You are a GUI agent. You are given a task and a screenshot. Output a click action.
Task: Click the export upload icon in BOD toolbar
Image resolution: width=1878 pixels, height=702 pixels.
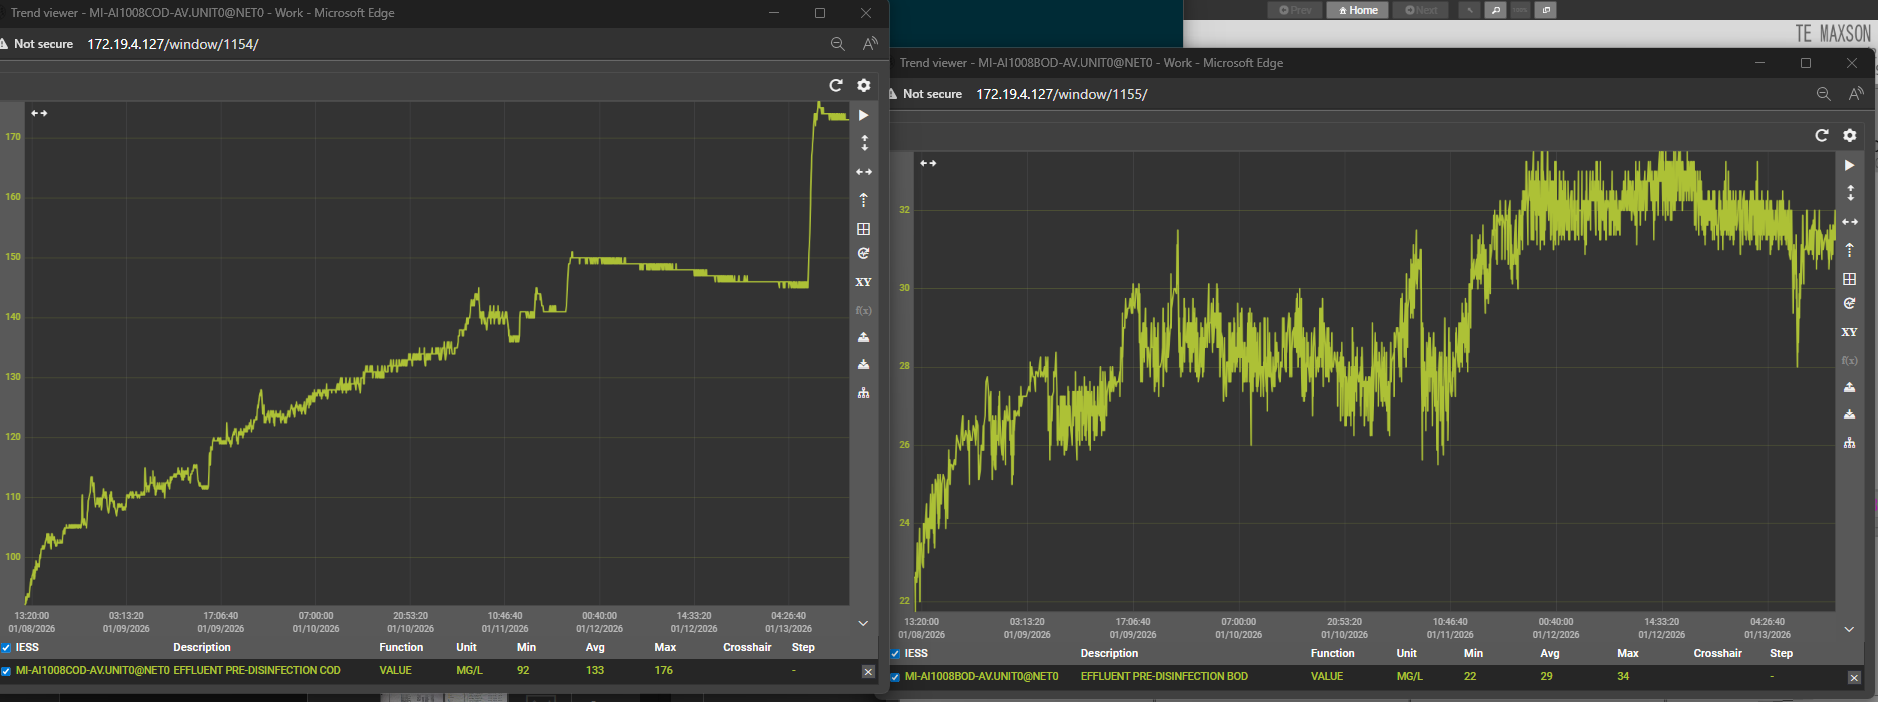click(x=1850, y=387)
